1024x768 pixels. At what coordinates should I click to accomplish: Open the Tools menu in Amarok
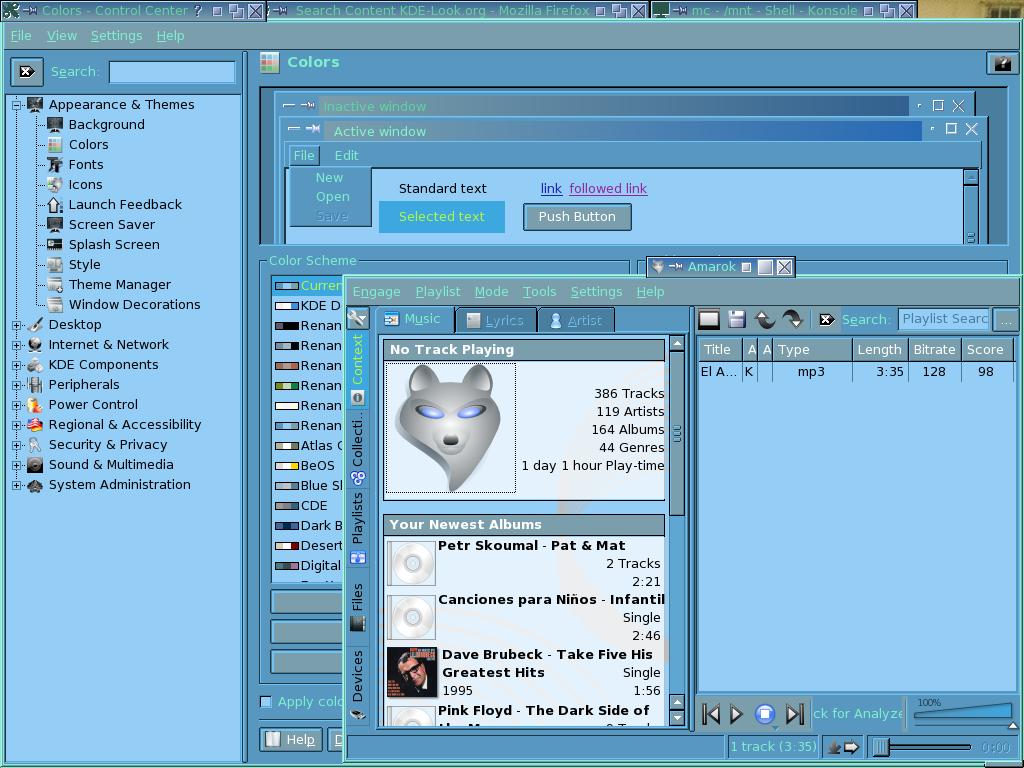click(539, 292)
